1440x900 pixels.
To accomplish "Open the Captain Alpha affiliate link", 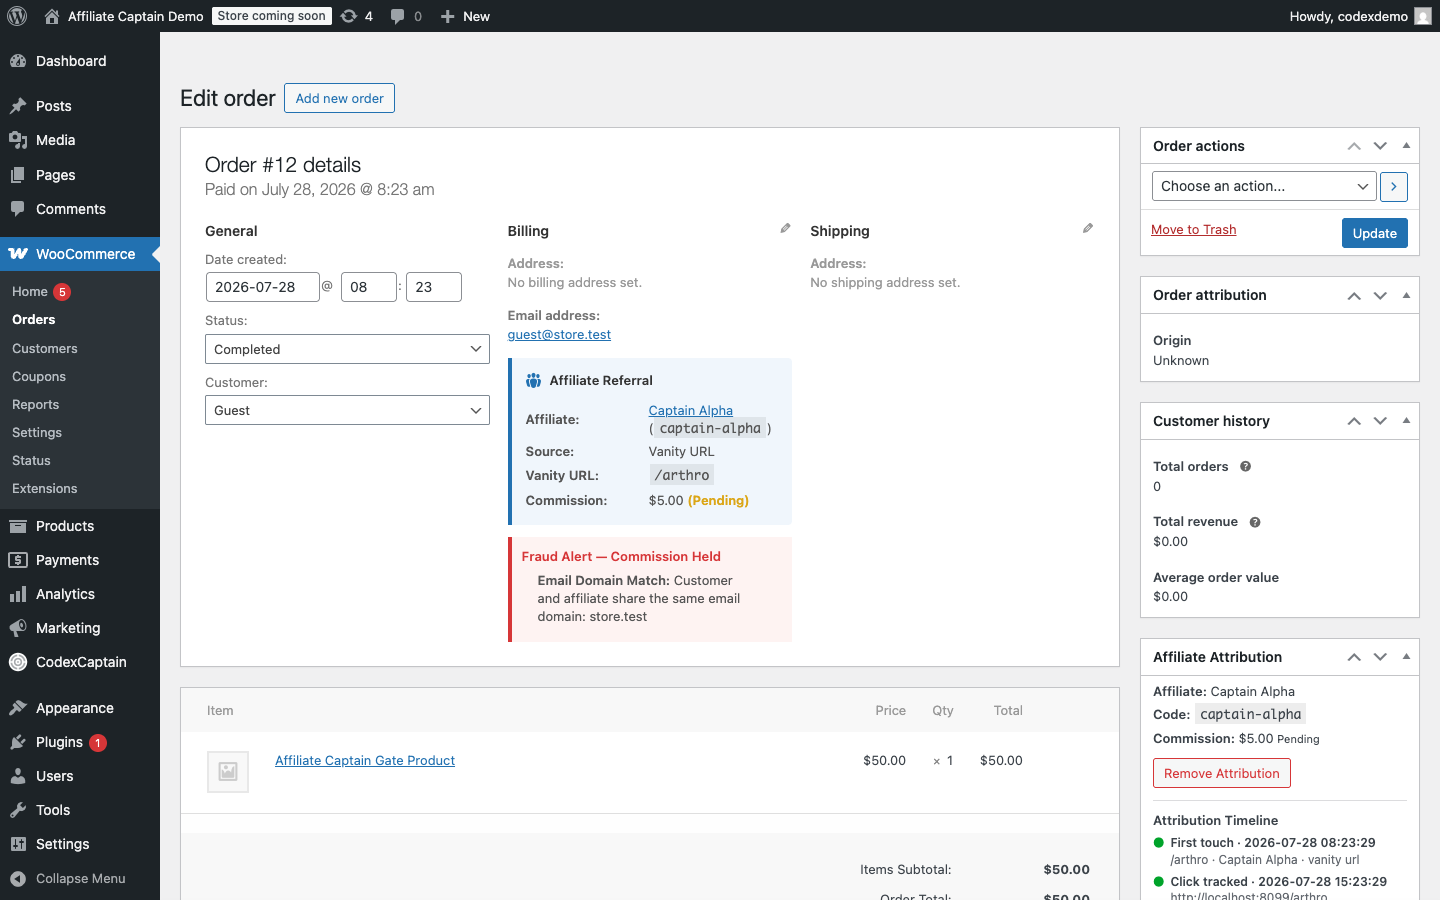I will pos(691,410).
